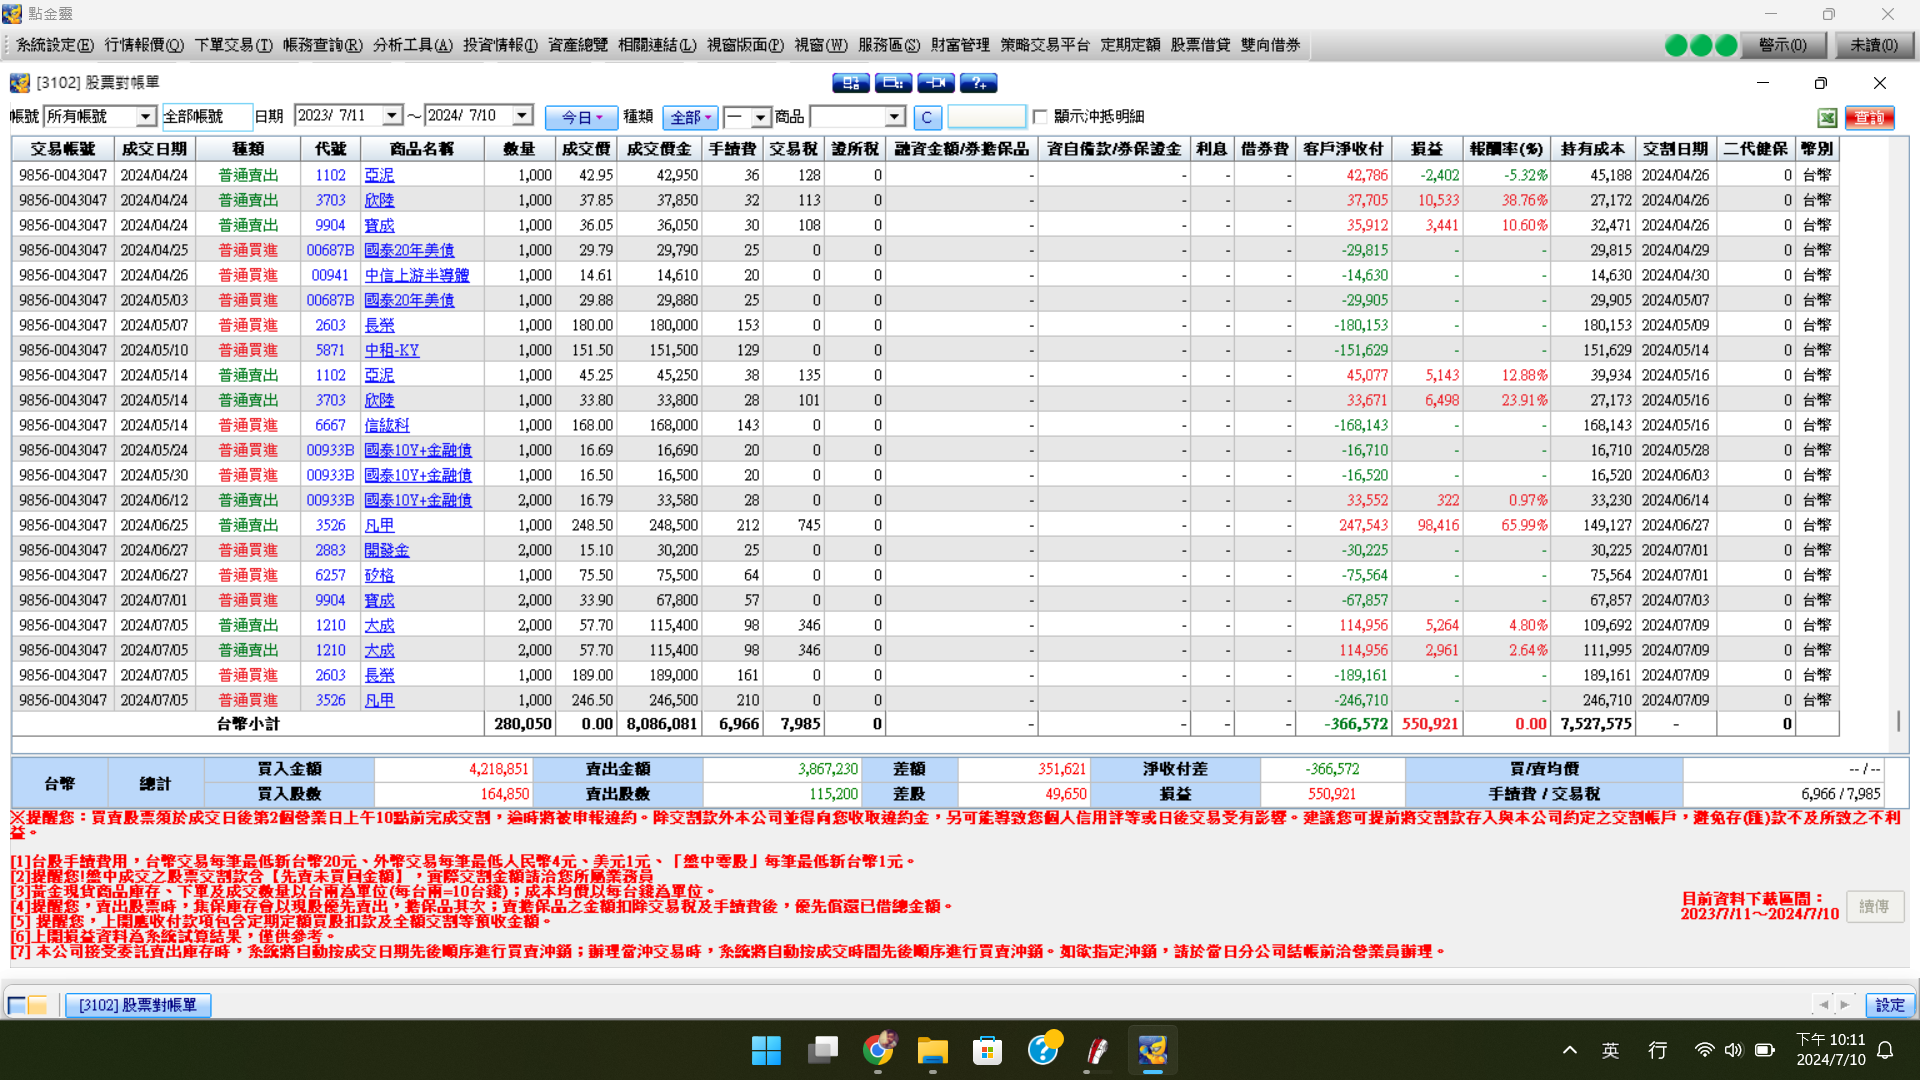Image resolution: width=1920 pixels, height=1080 pixels.
Task: Open the 下單交易(T) menu
Action: coord(233,45)
